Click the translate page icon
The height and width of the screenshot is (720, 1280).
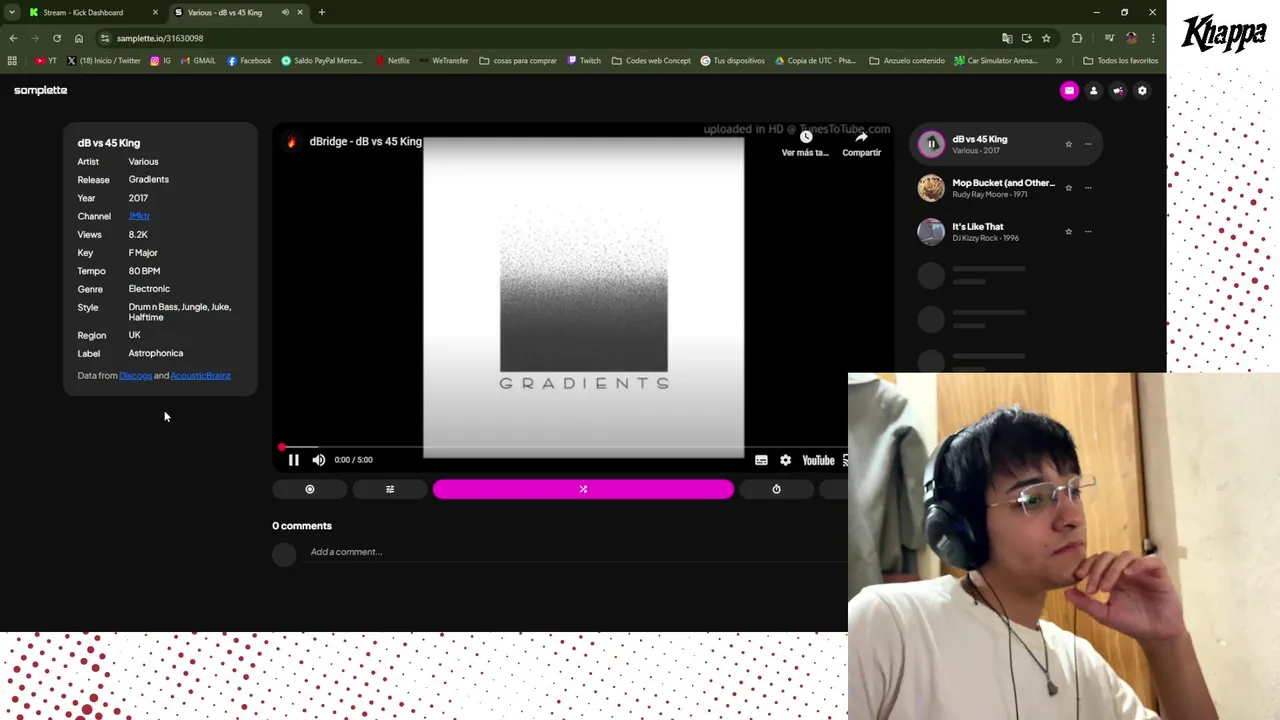[x=1007, y=38]
